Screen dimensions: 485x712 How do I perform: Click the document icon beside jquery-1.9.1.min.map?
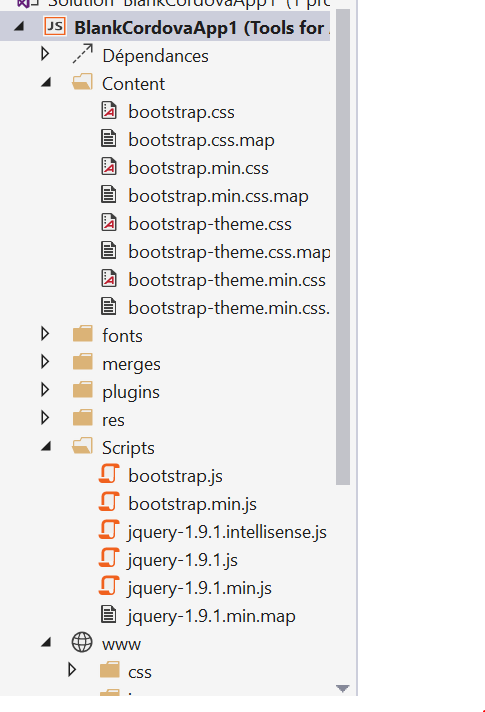[x=109, y=615]
